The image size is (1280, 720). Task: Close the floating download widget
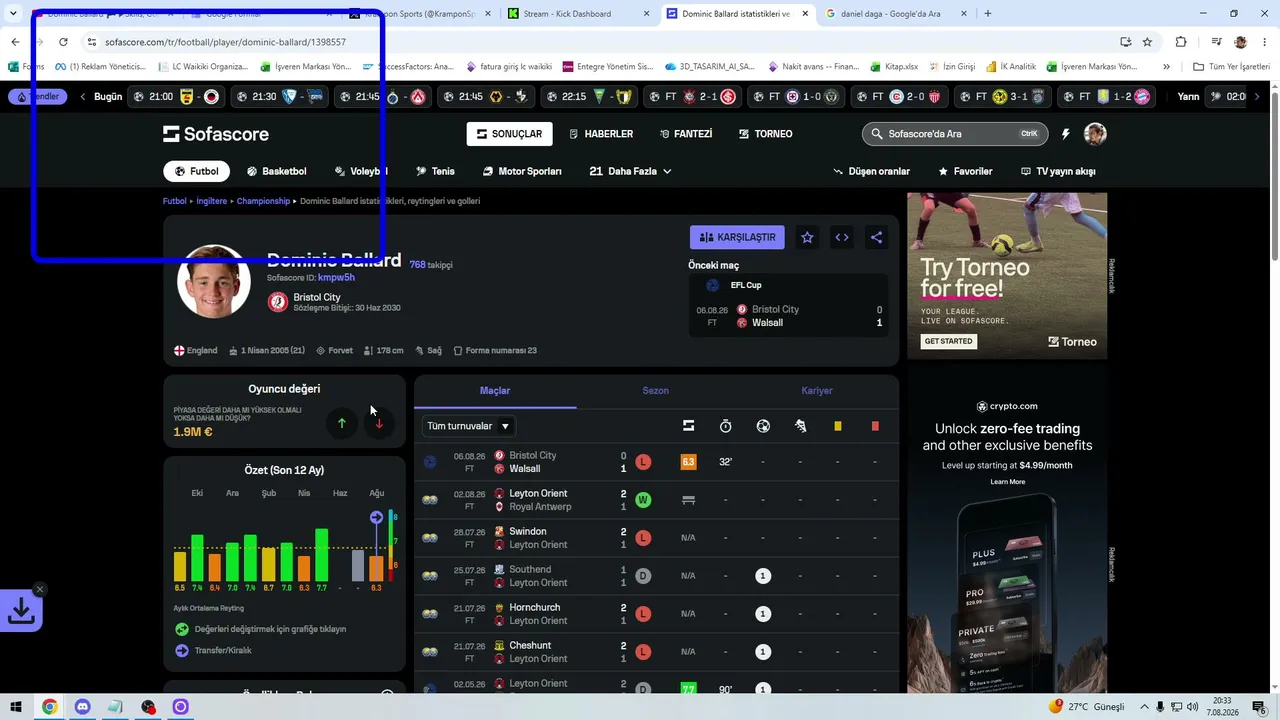[x=39, y=589]
